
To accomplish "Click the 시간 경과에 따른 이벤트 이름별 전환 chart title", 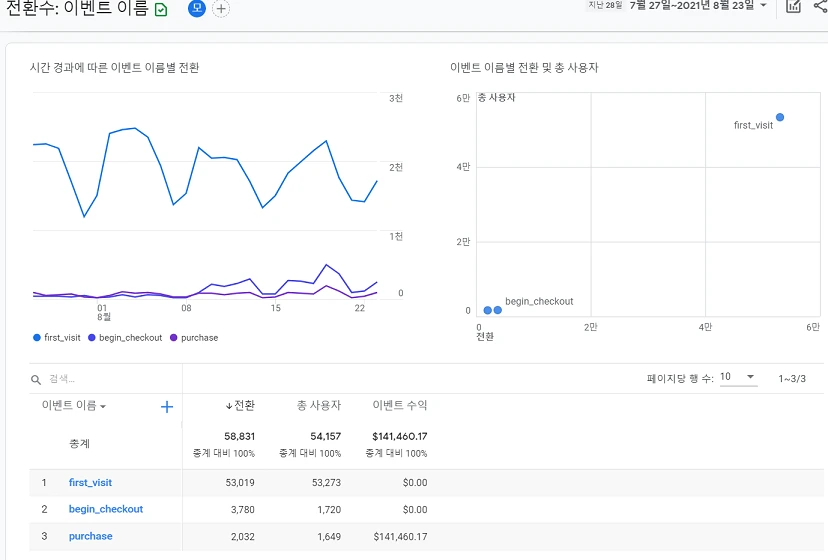I will click(x=115, y=68).
